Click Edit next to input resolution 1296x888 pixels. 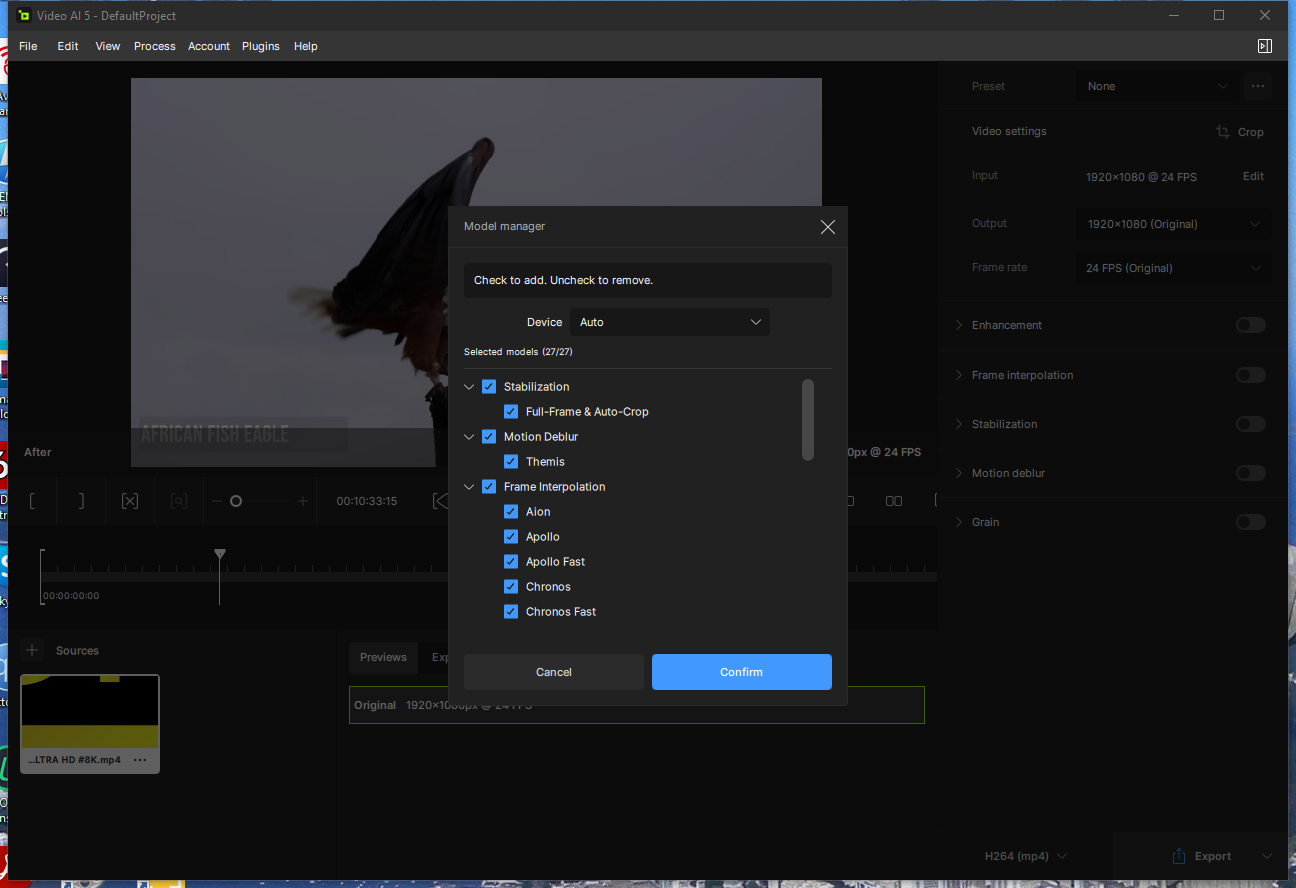click(1253, 176)
